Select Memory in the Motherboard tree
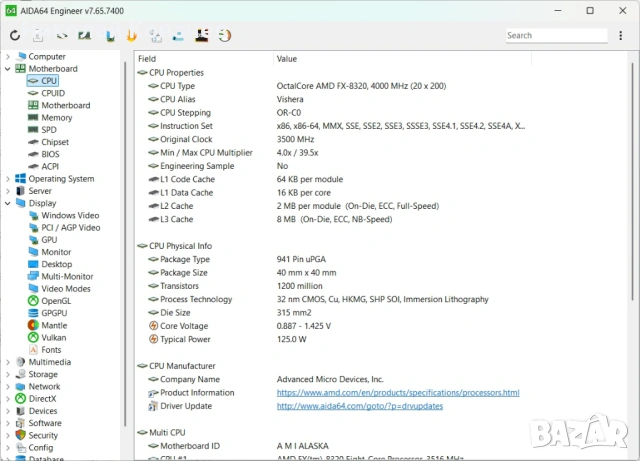 point(56,118)
